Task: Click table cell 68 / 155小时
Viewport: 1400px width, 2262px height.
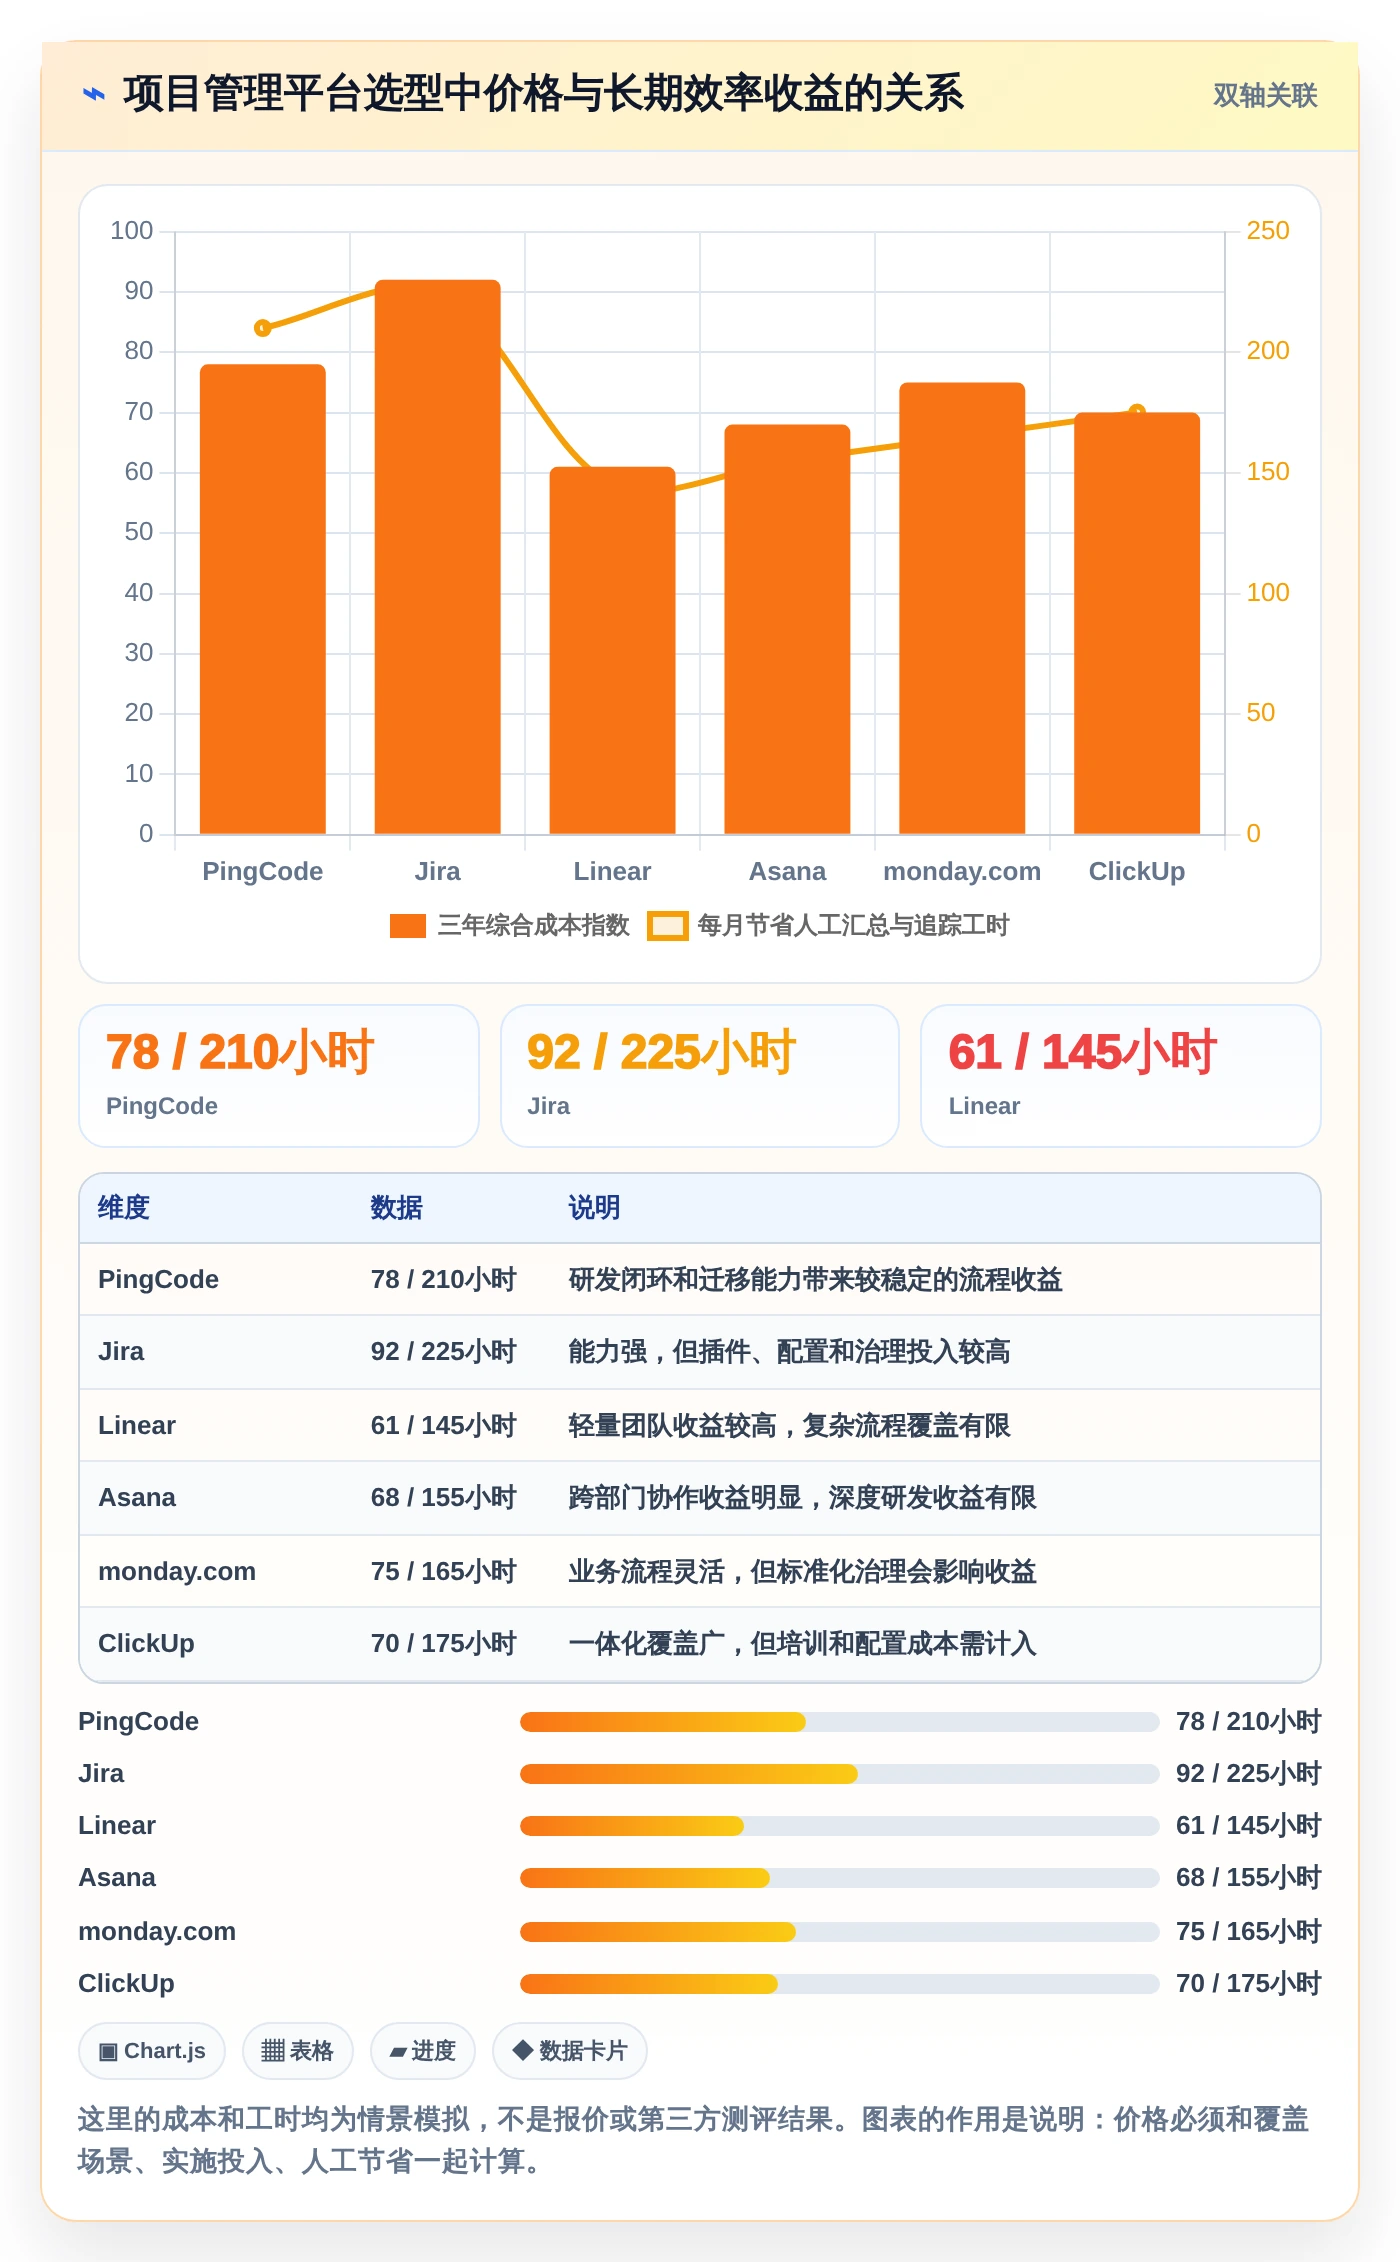Action: [444, 1498]
